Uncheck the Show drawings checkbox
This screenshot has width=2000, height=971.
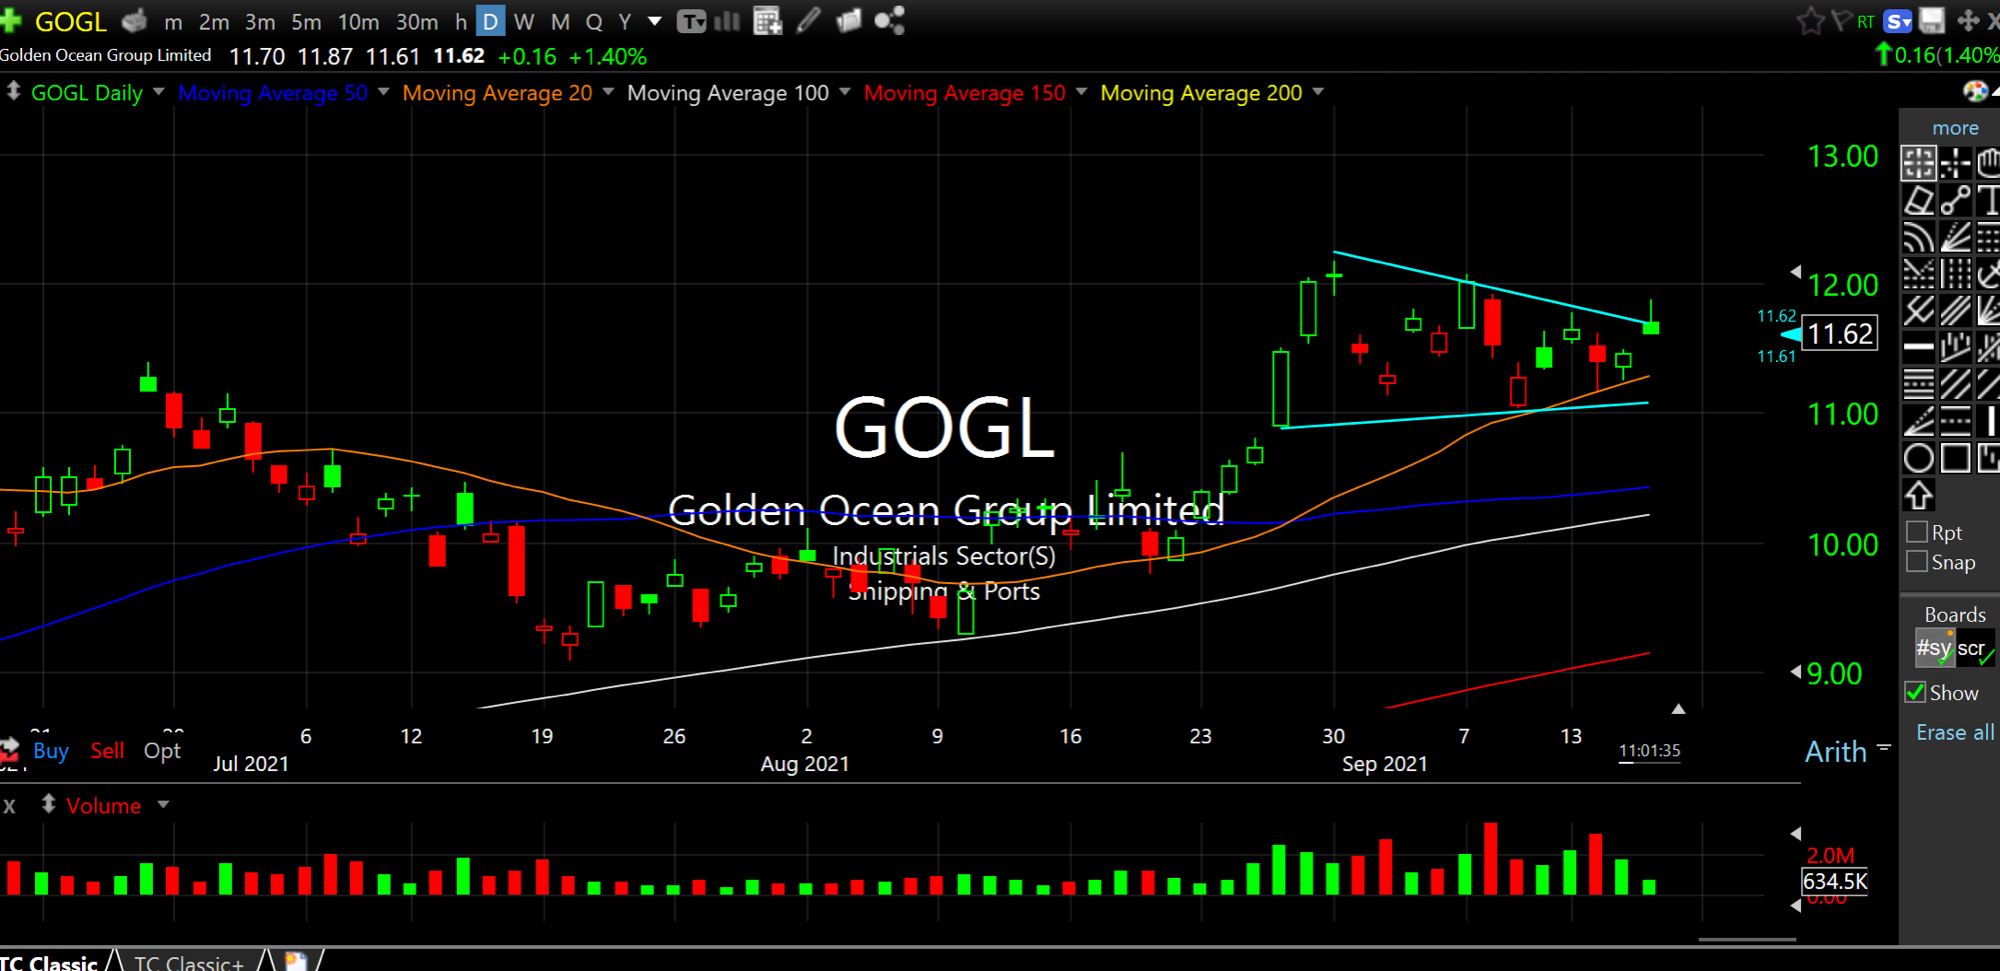[x=1916, y=692]
